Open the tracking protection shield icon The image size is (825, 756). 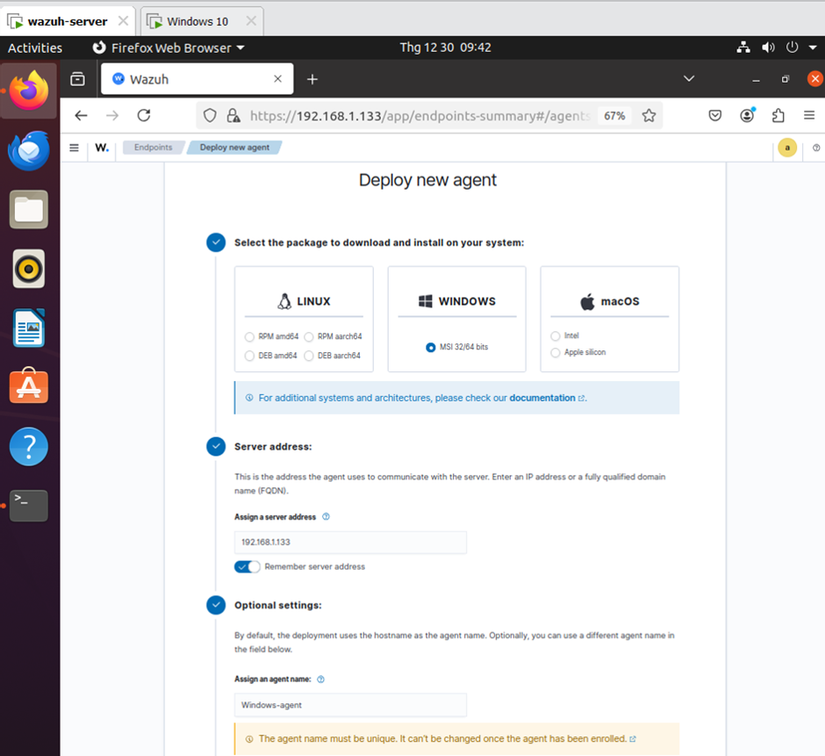(x=209, y=116)
